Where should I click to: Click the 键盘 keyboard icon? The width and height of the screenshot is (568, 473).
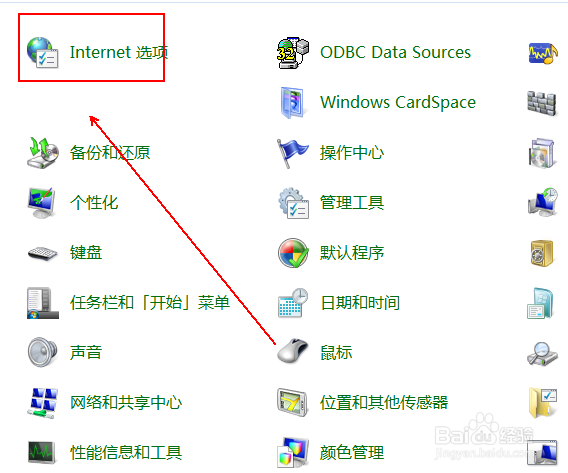pyautogui.click(x=43, y=253)
